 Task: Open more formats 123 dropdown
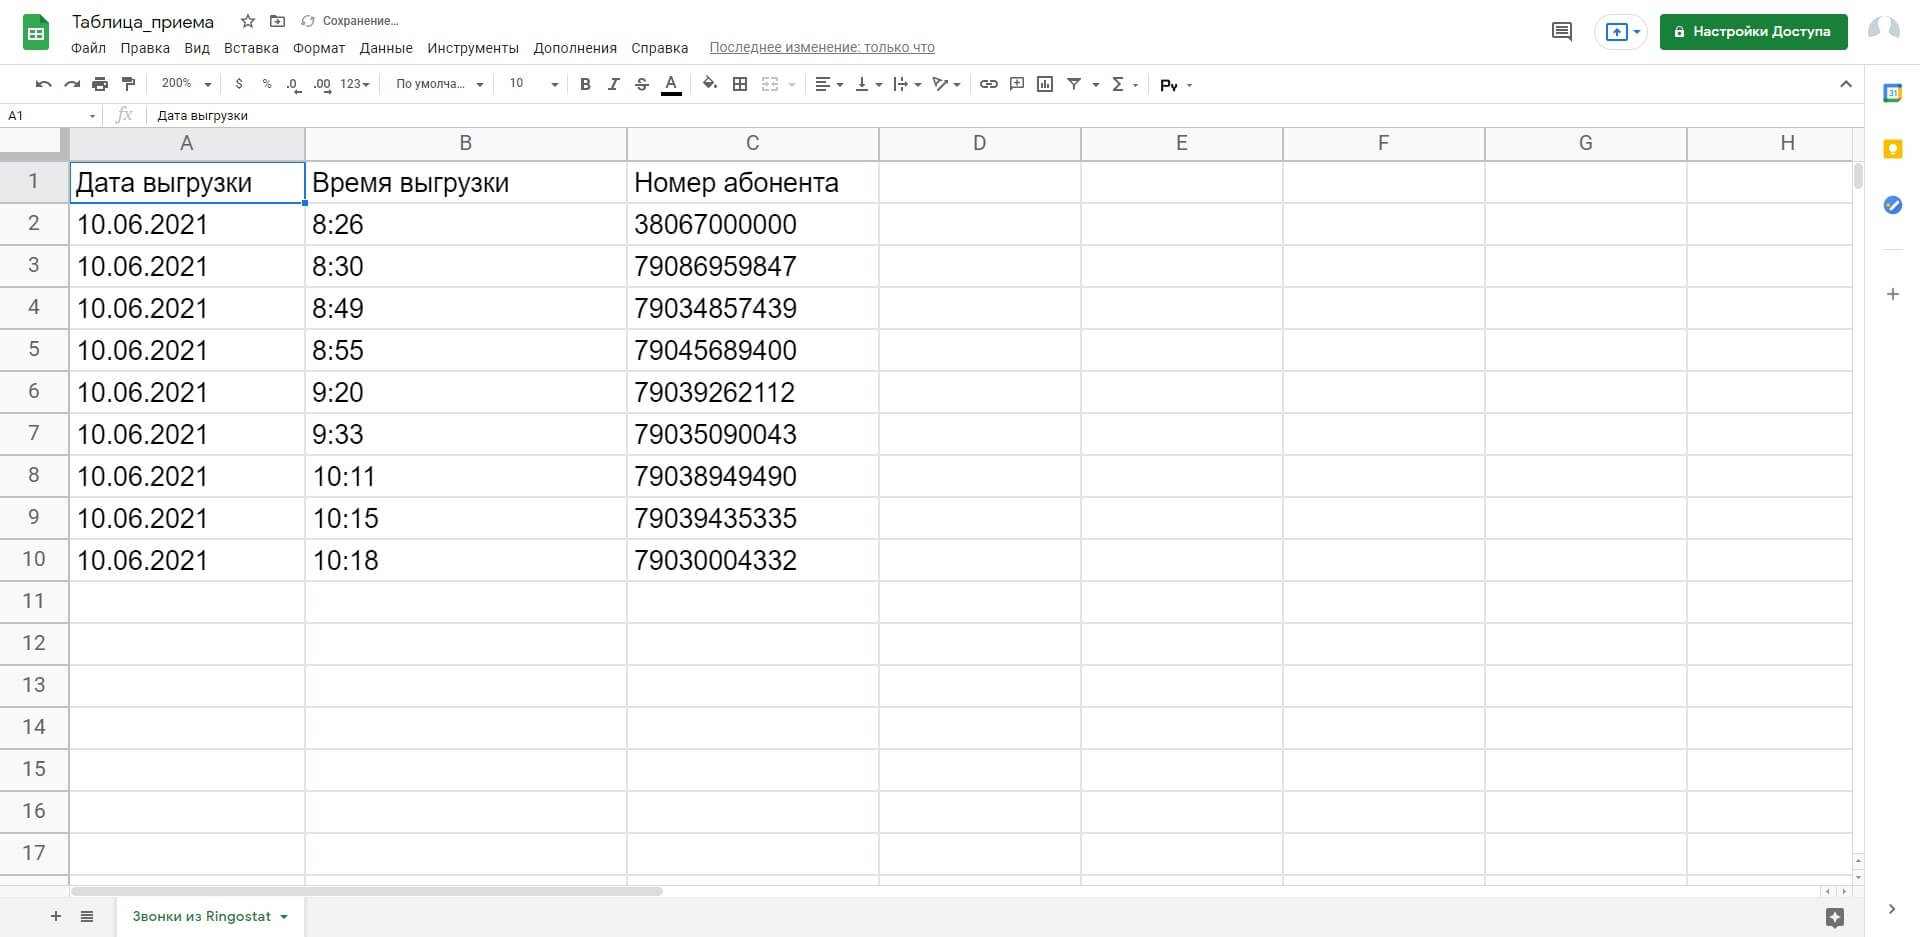click(355, 84)
